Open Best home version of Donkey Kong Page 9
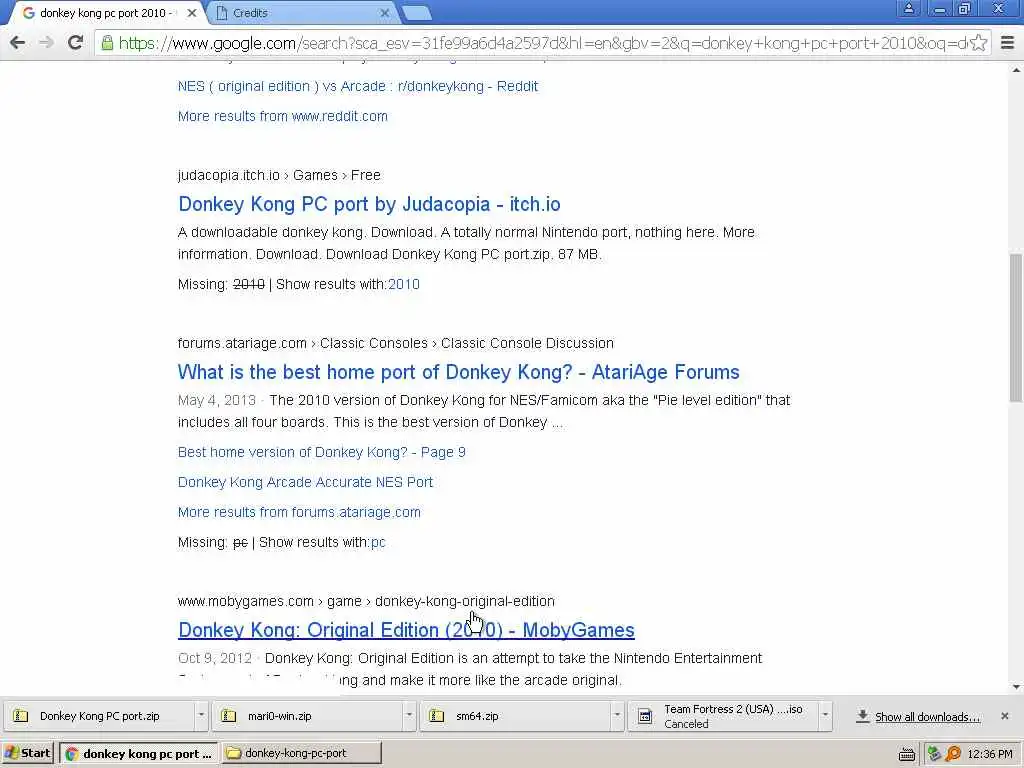This screenshot has height=768, width=1024. pyautogui.click(x=321, y=452)
